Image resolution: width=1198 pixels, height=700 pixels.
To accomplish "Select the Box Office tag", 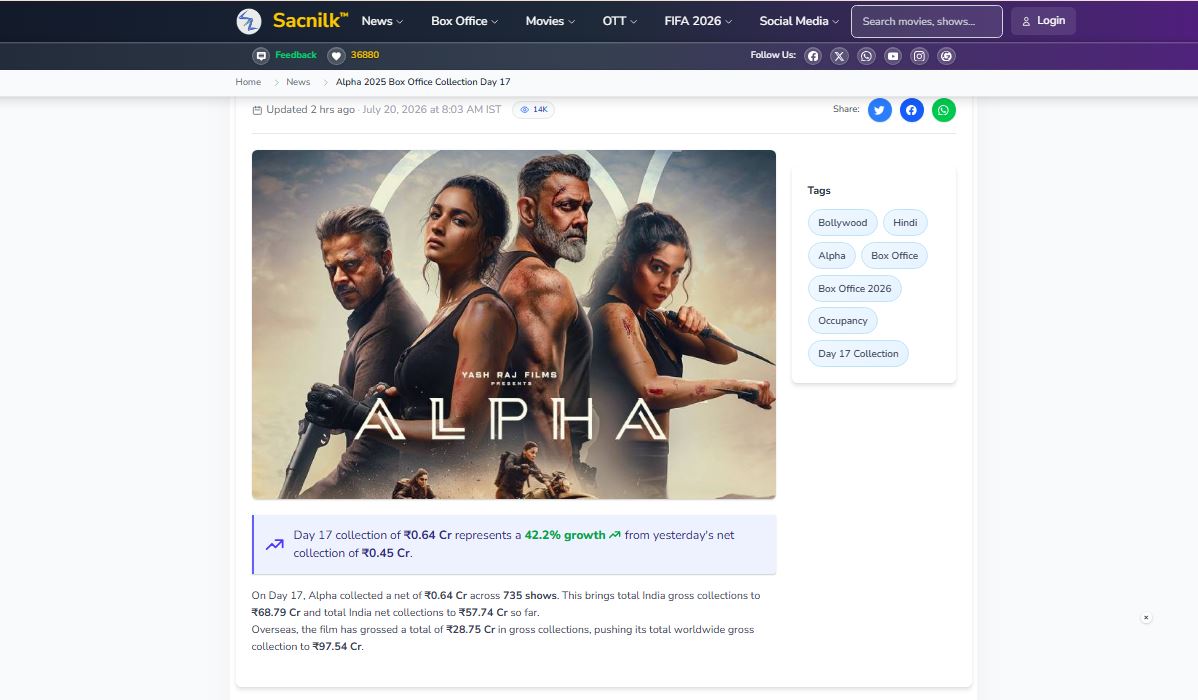I will pos(895,255).
